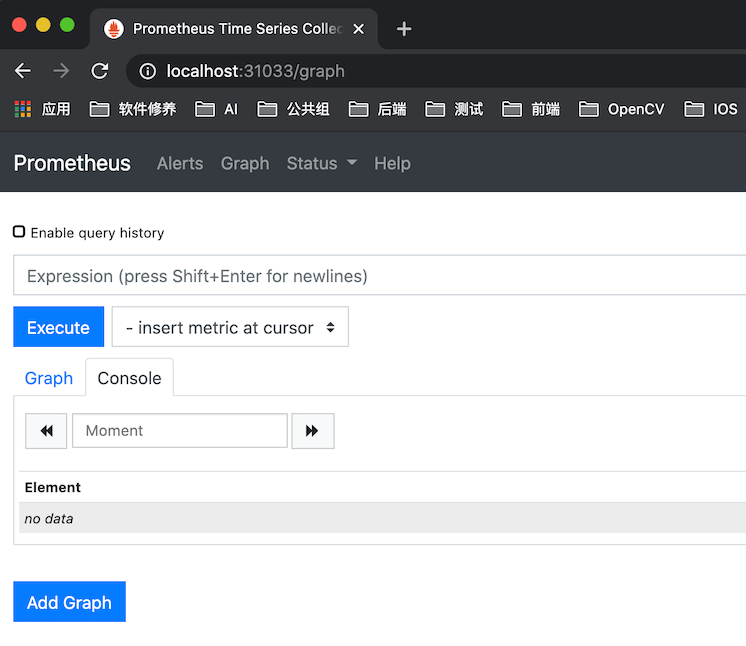Open the Graph item in navbar

245,163
